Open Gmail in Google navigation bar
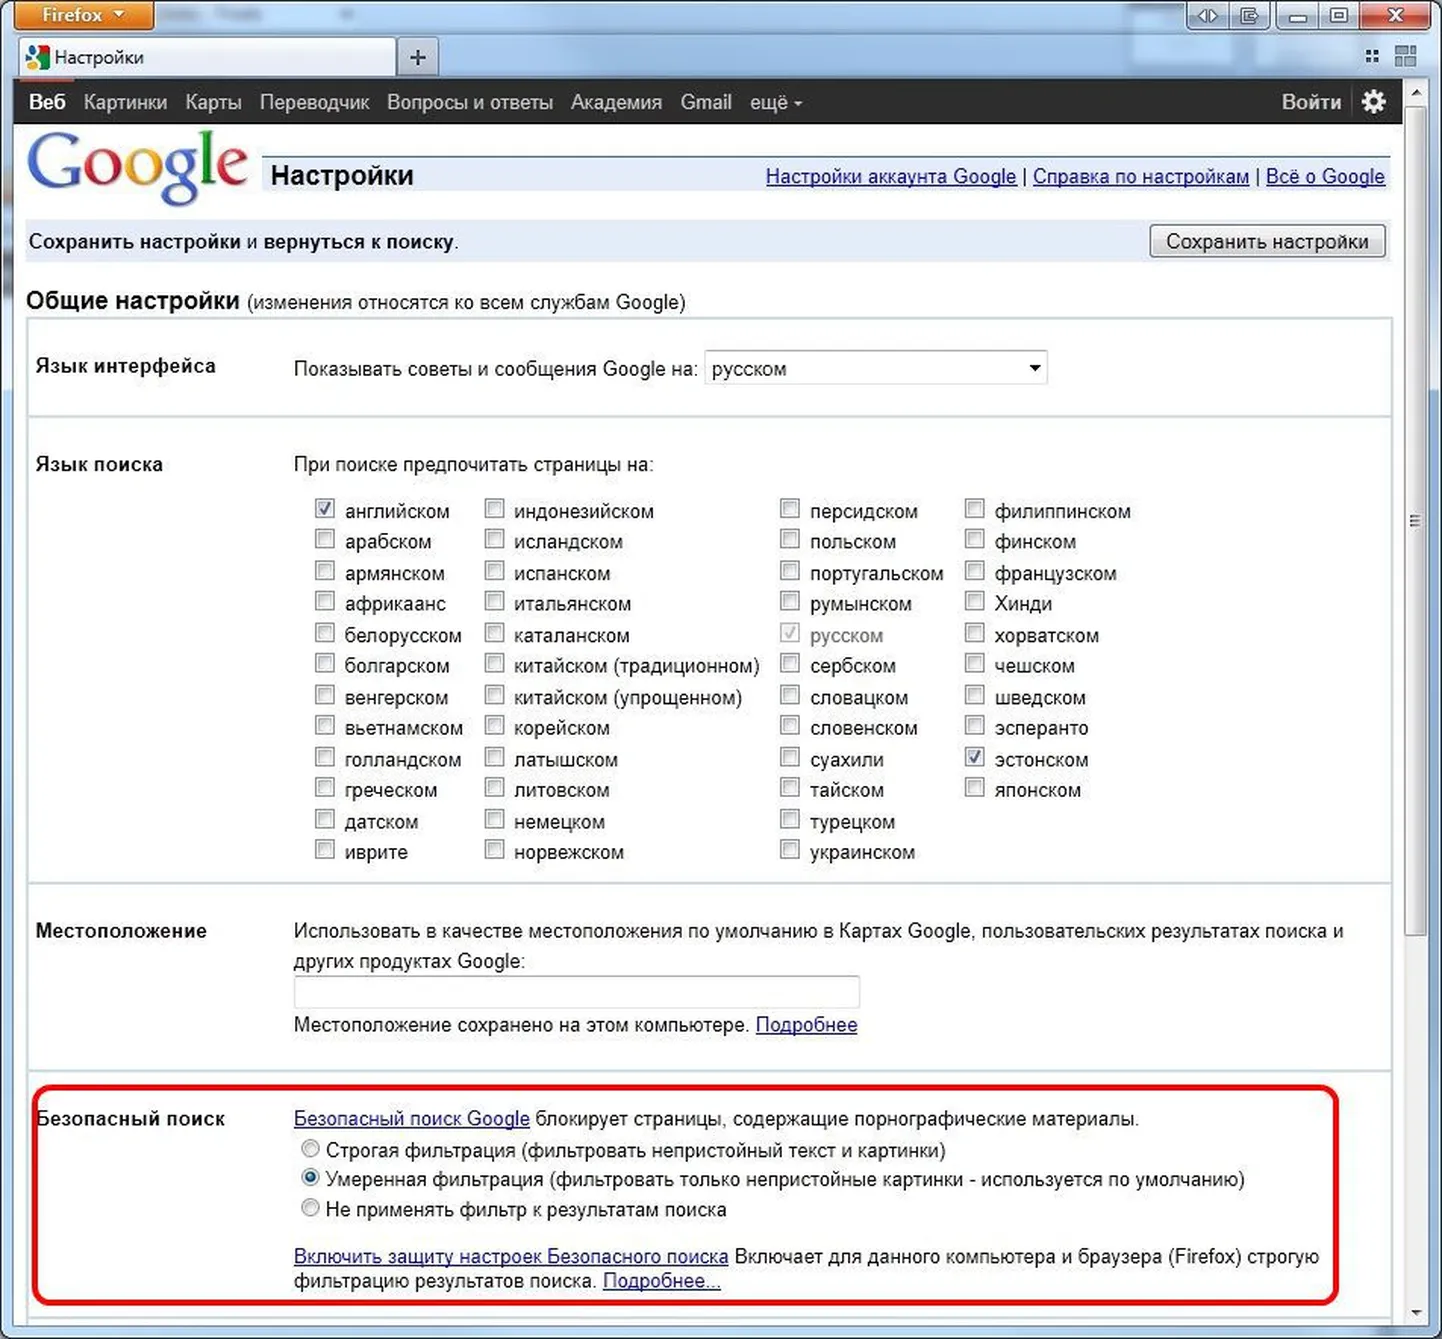Screen dimensions: 1442x1339 [706, 102]
